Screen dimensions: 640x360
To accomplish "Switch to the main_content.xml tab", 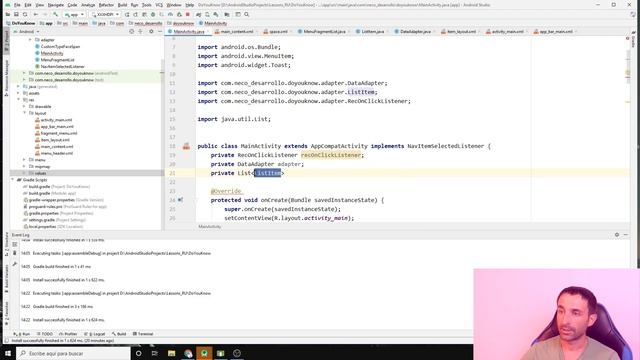I will (234, 31).
